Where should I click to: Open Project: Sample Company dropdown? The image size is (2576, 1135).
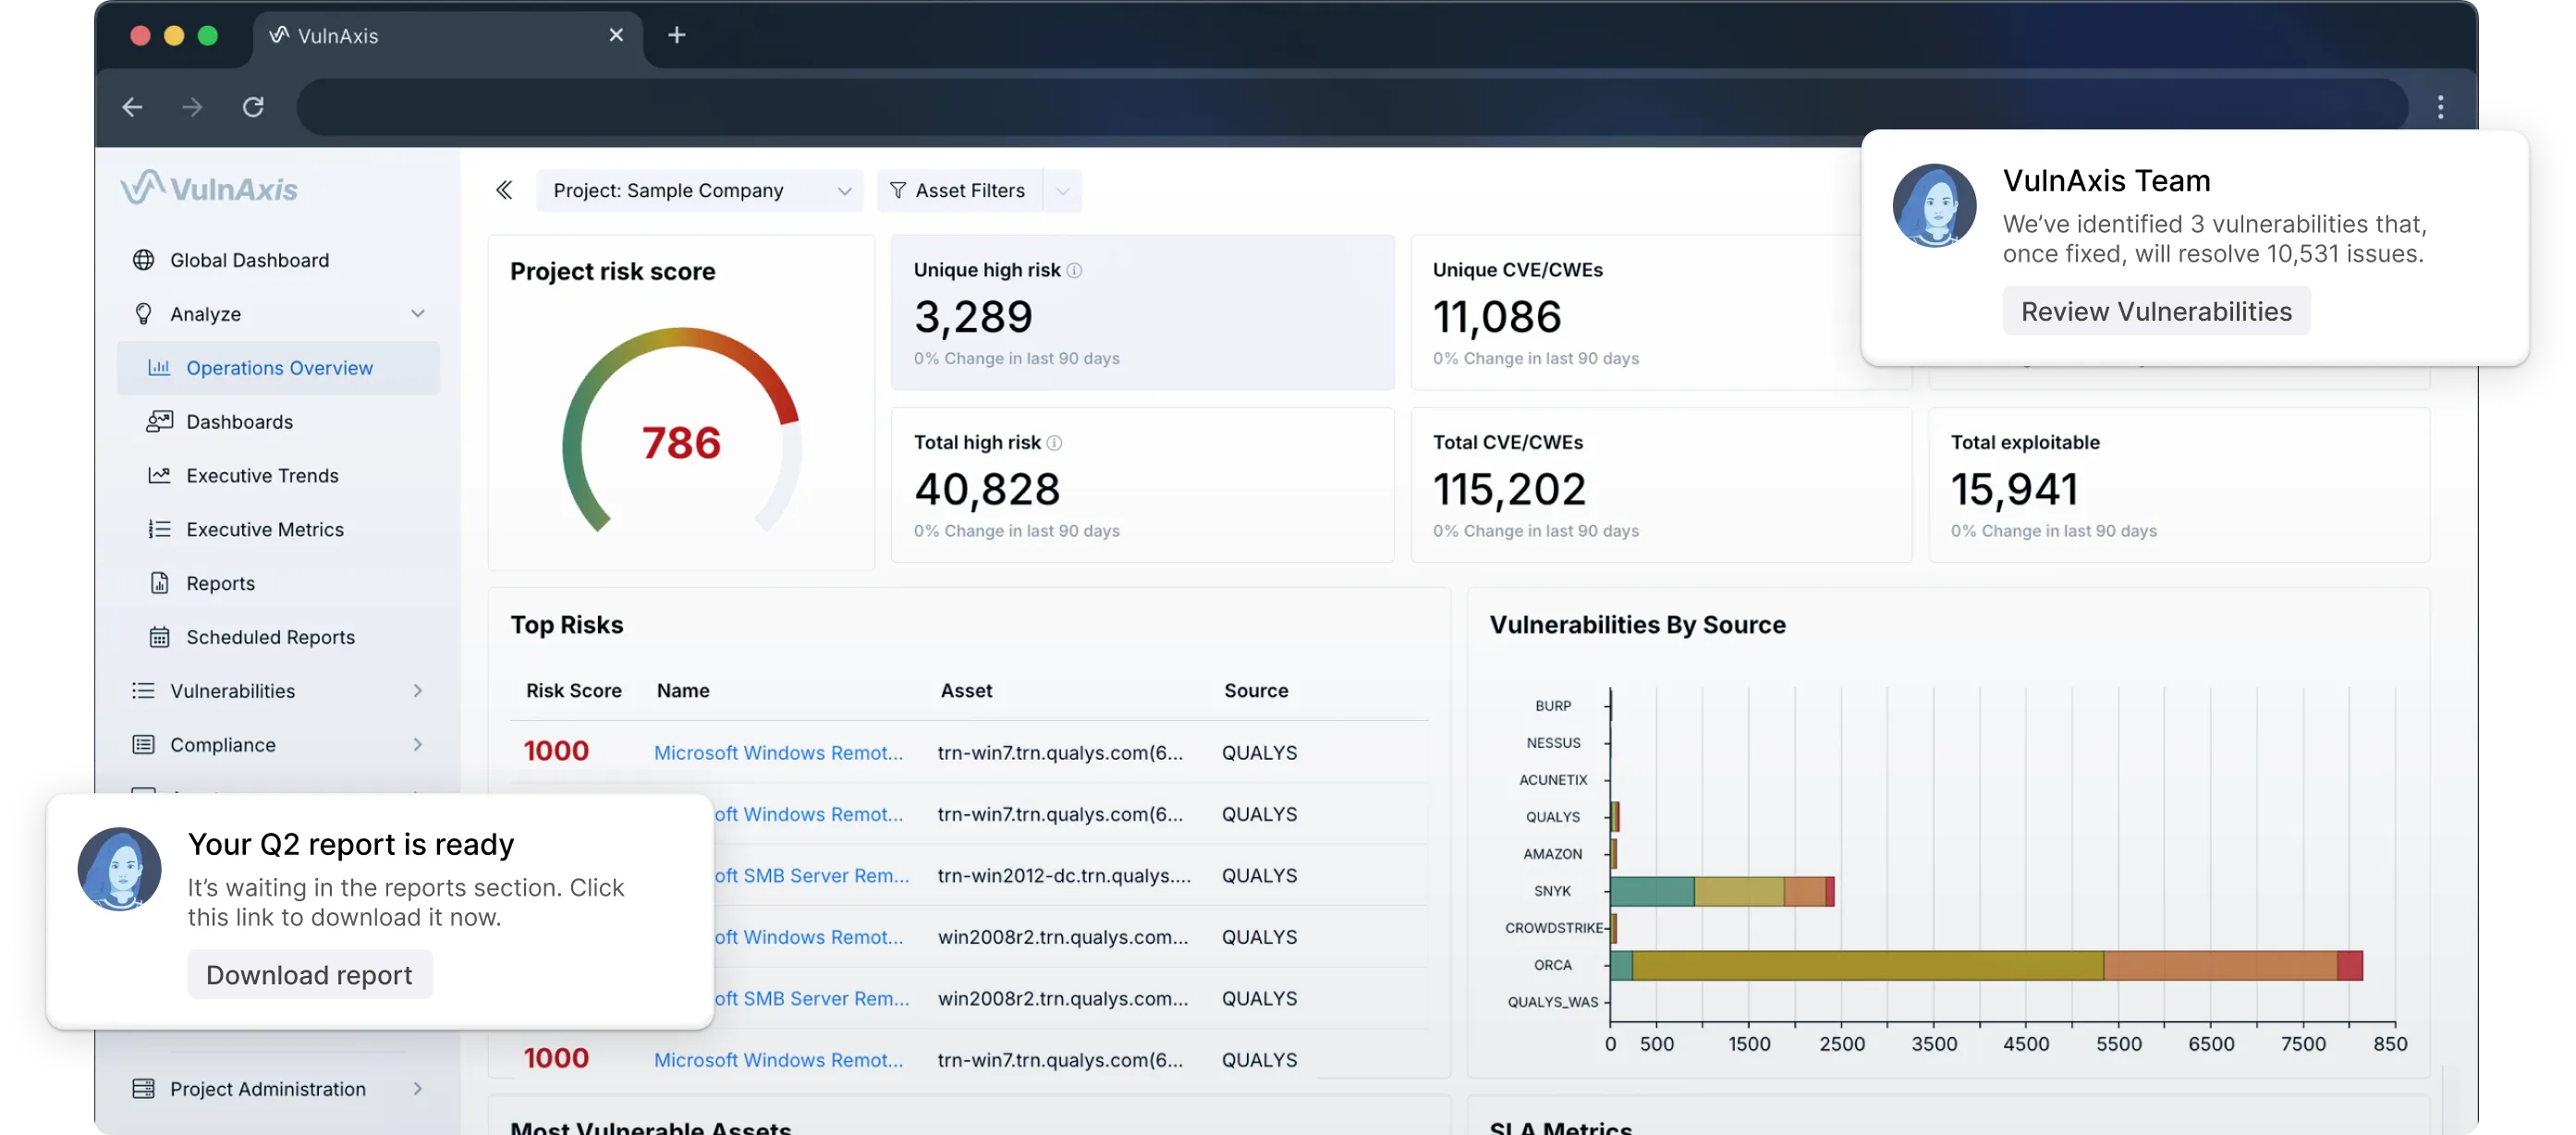coord(699,190)
